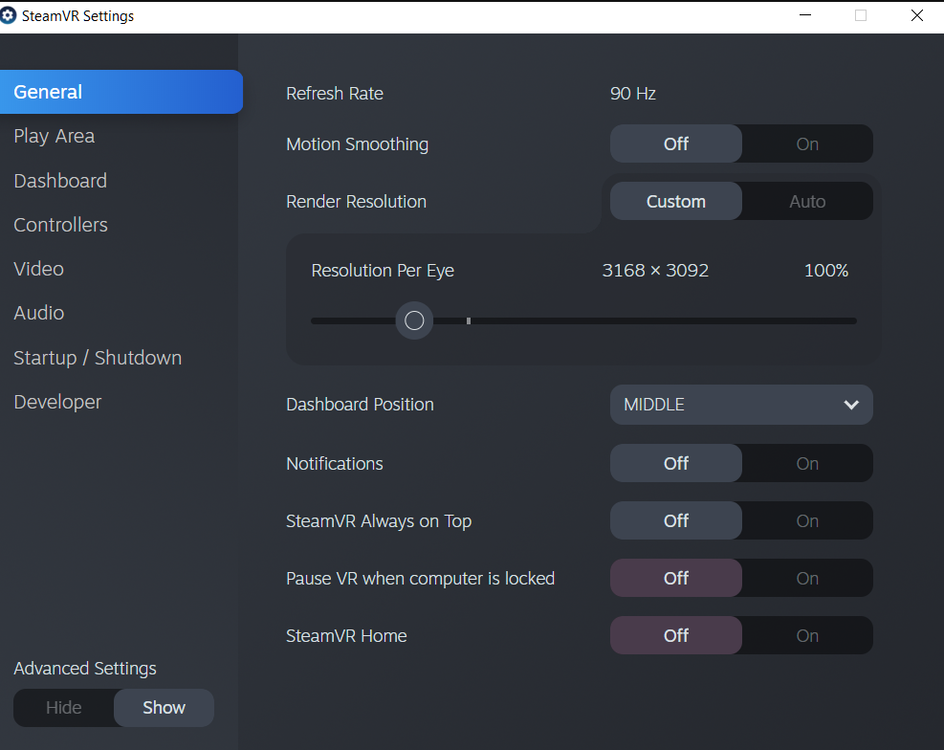Screen dimensions: 944x750
Task: Switch Render Resolution to Auto
Action: tap(806, 200)
